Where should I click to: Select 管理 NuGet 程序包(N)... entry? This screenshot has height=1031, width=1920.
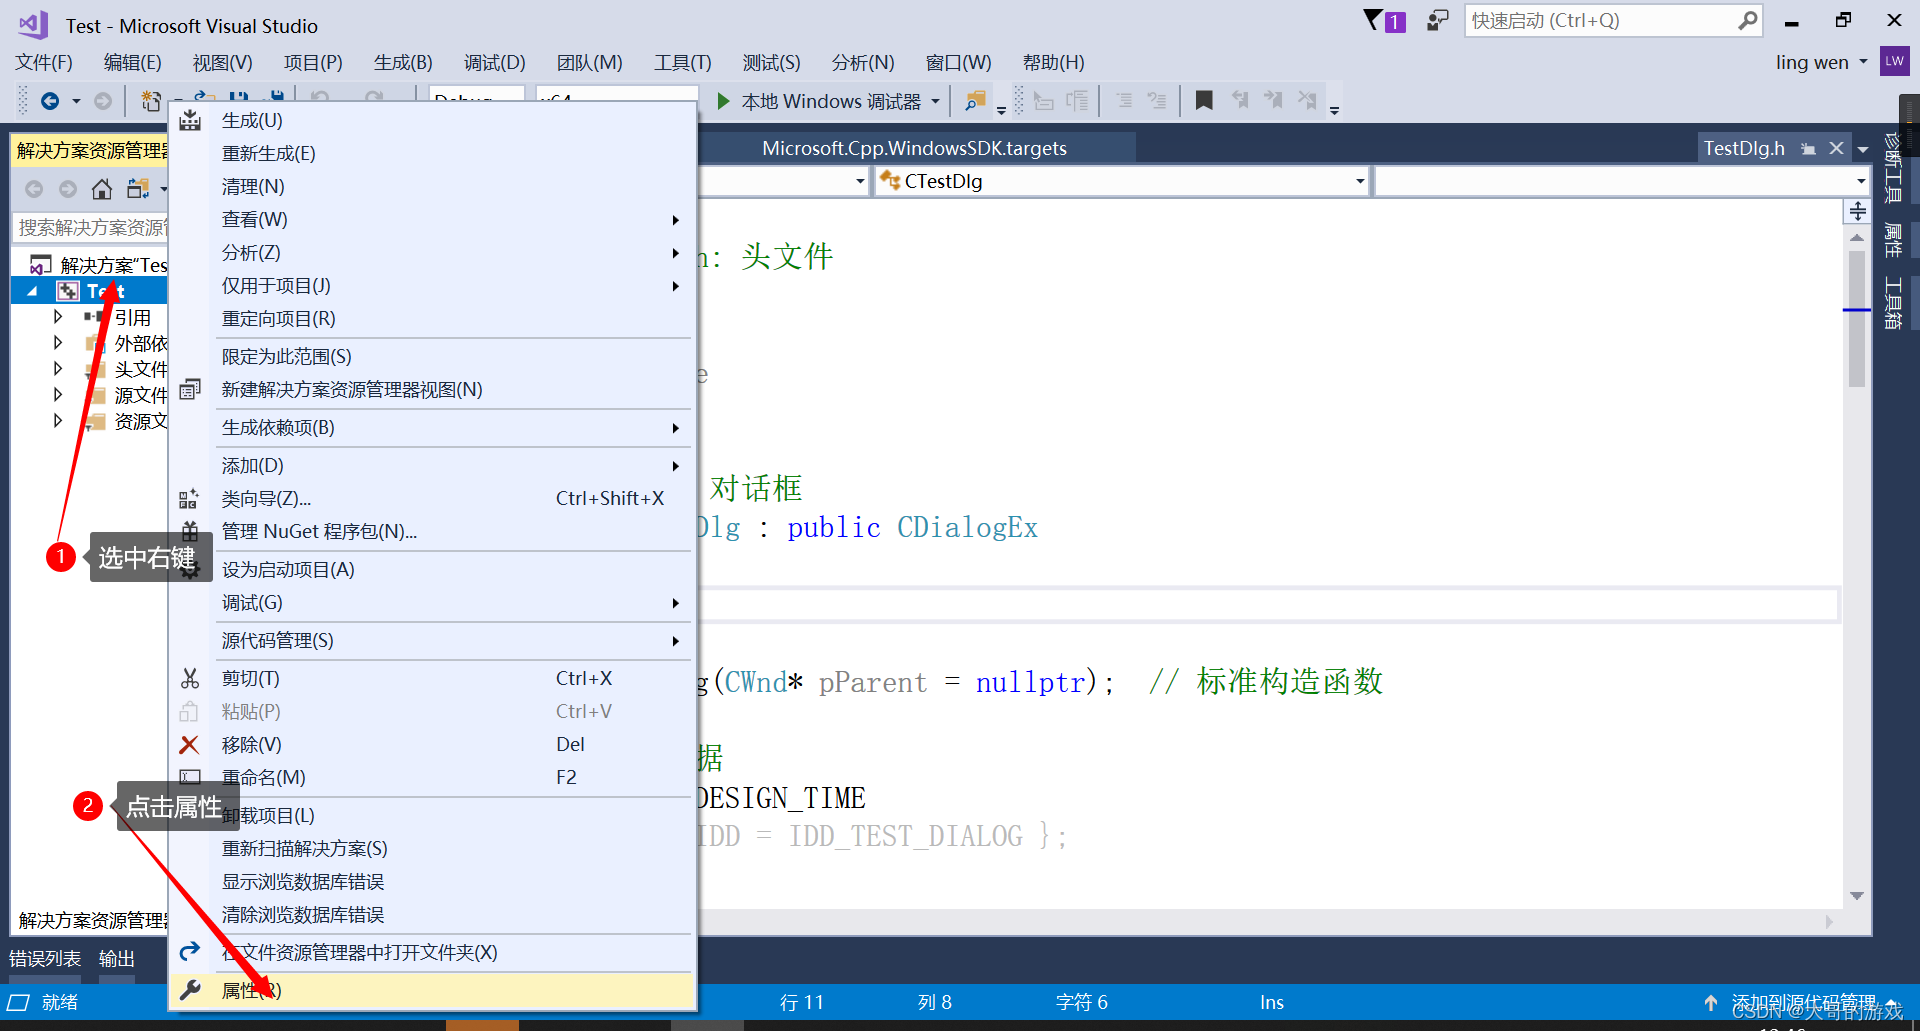tap(432, 532)
